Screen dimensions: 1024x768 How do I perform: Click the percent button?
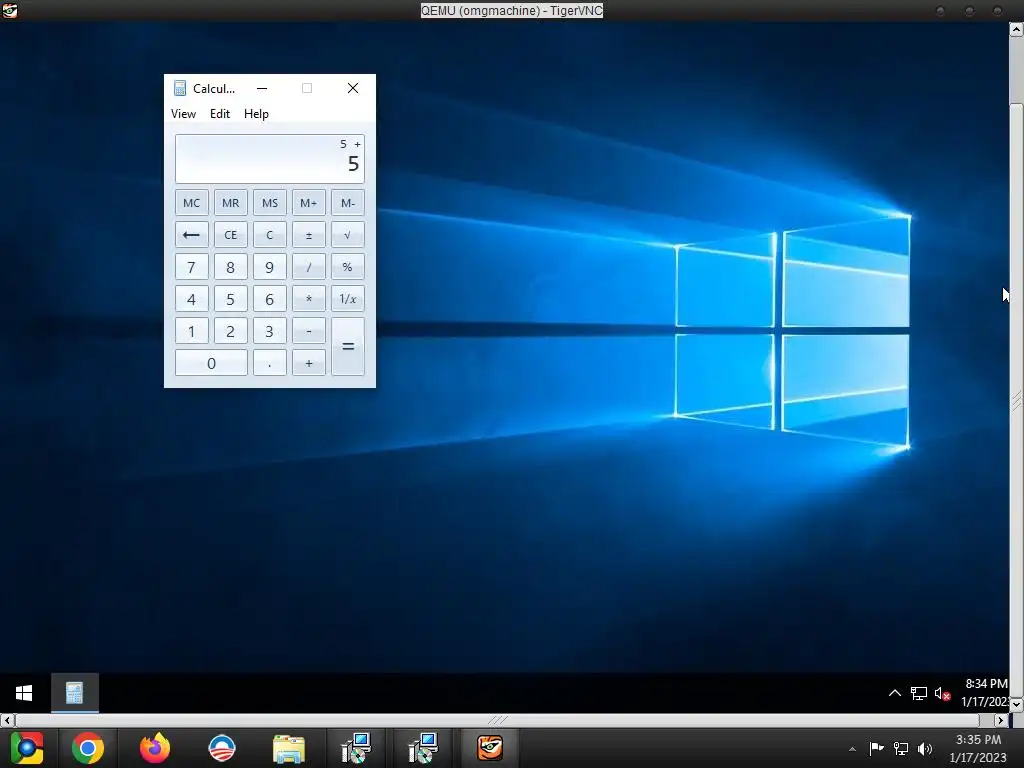[347, 266]
